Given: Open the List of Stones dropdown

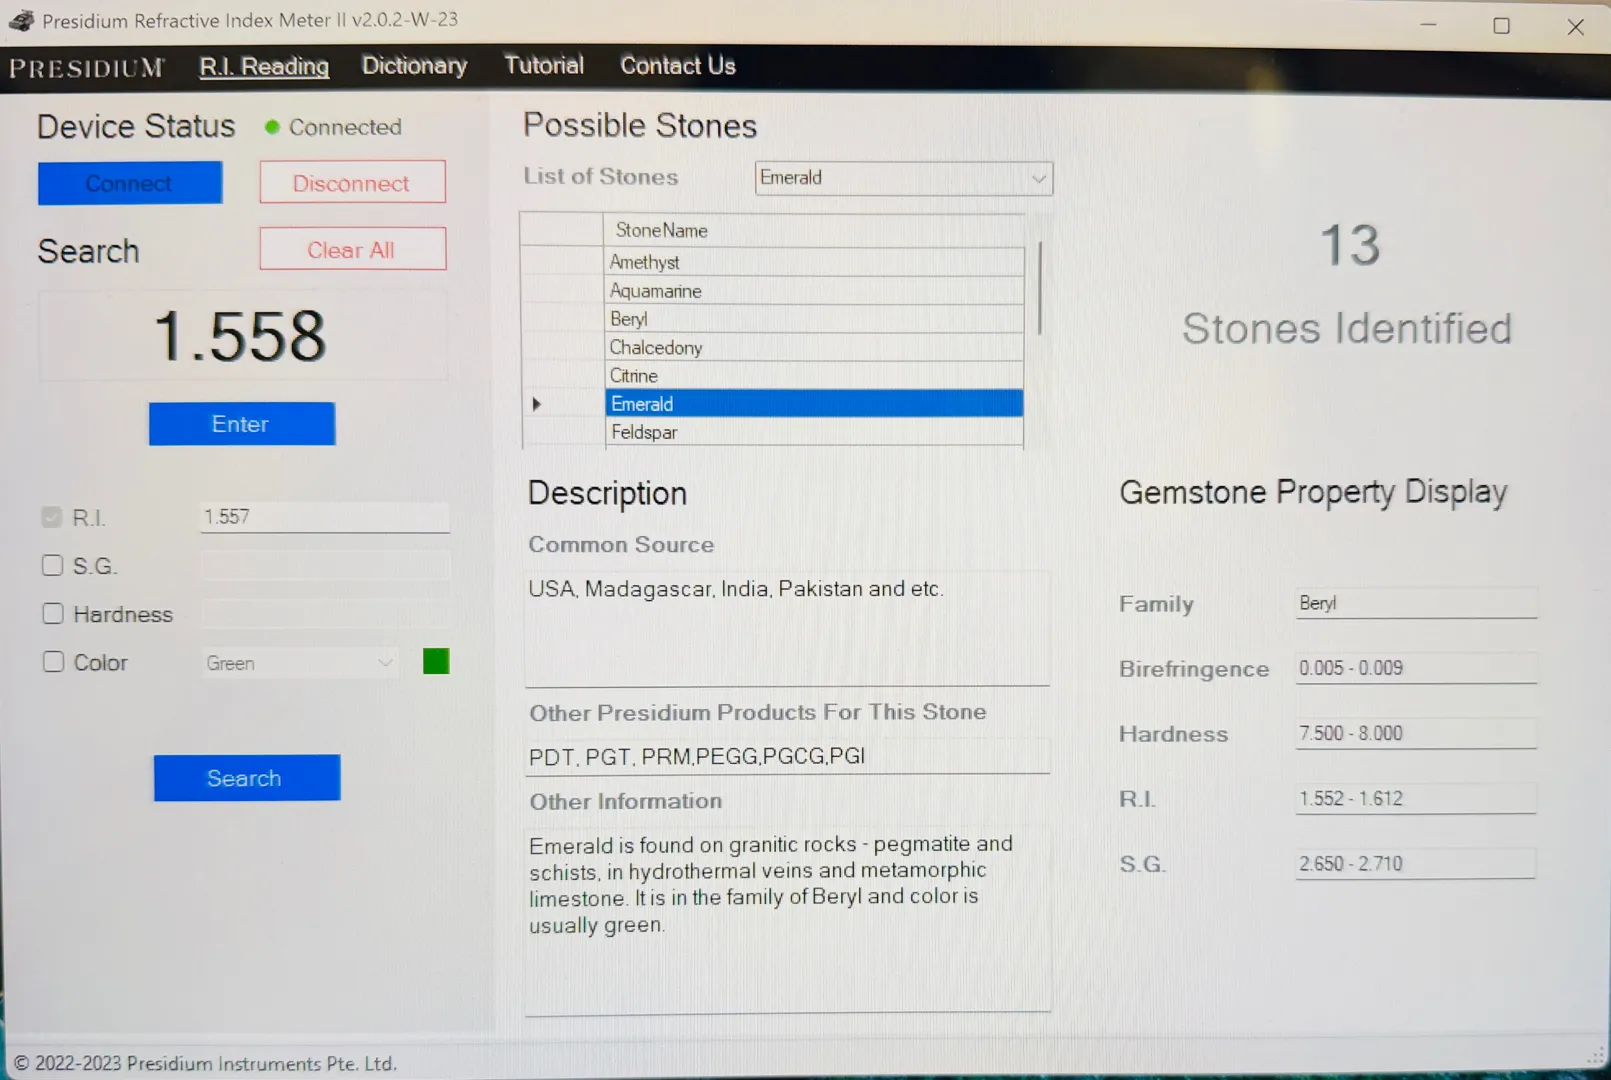Looking at the screenshot, I should 1038,179.
